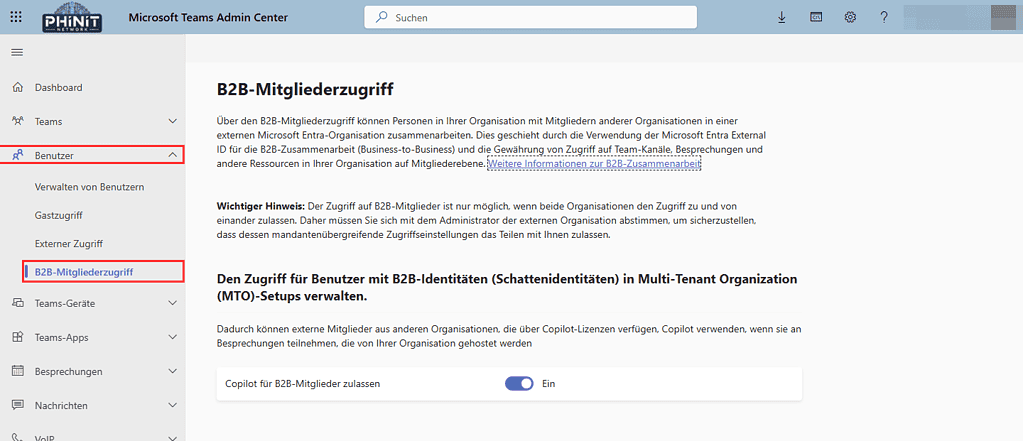The image size is (1023, 441).
Task: Click the download icon in header
Action: pyautogui.click(x=781, y=18)
